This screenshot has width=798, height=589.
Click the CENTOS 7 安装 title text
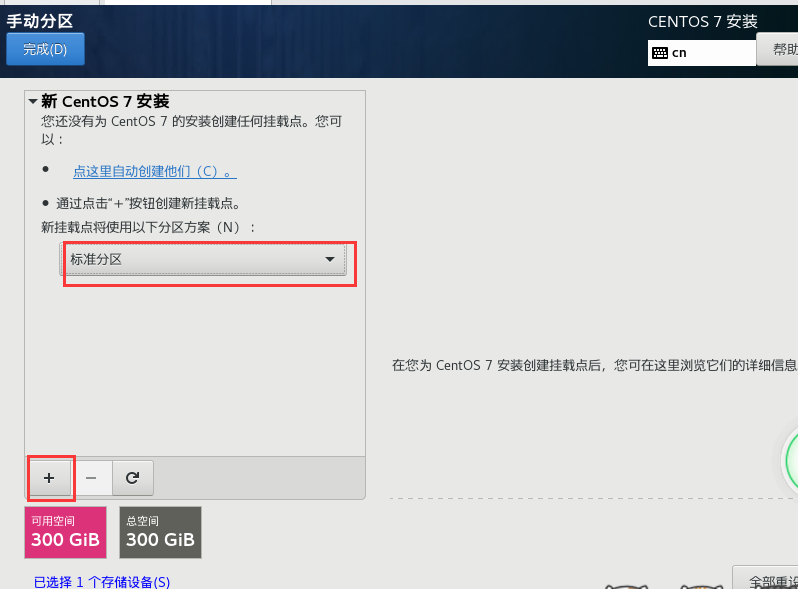point(703,22)
